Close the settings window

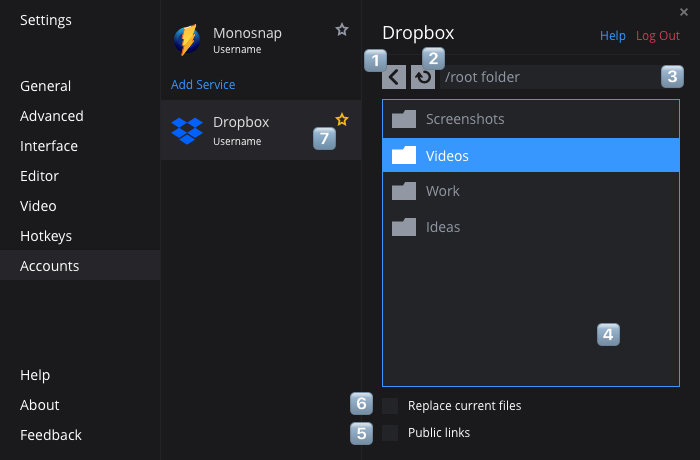684,12
